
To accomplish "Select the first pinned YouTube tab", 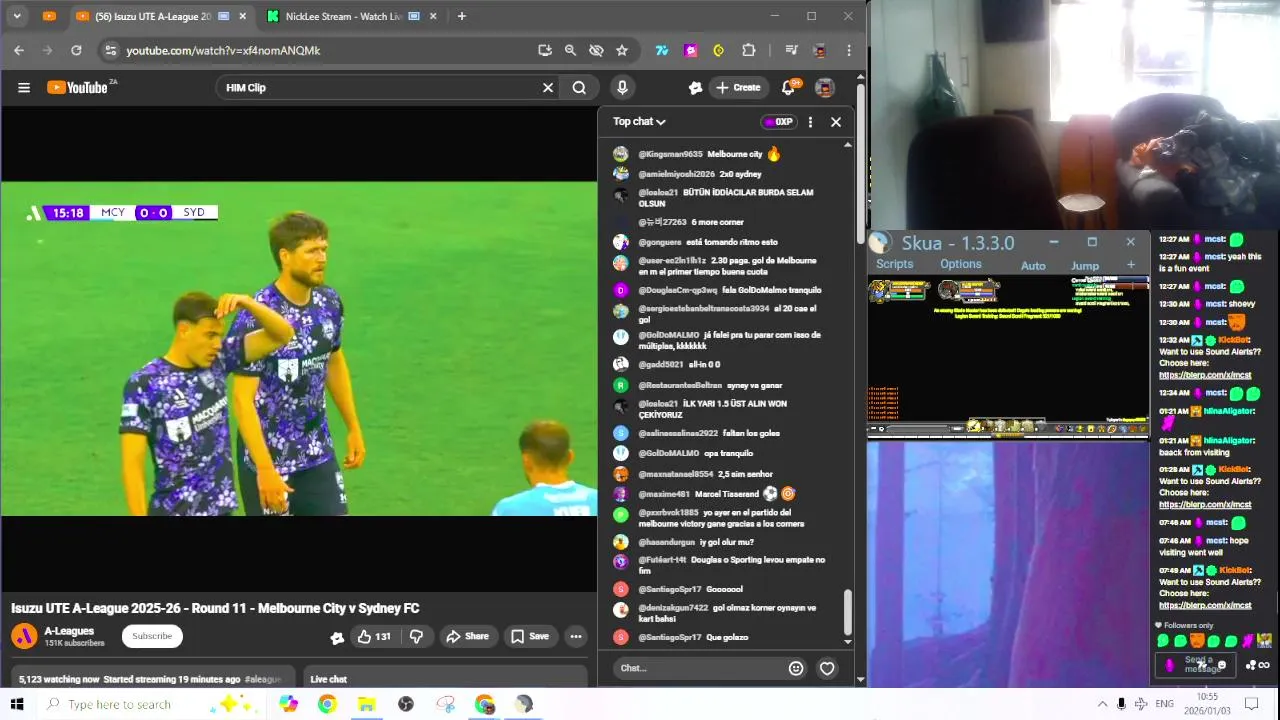I will [50, 16].
